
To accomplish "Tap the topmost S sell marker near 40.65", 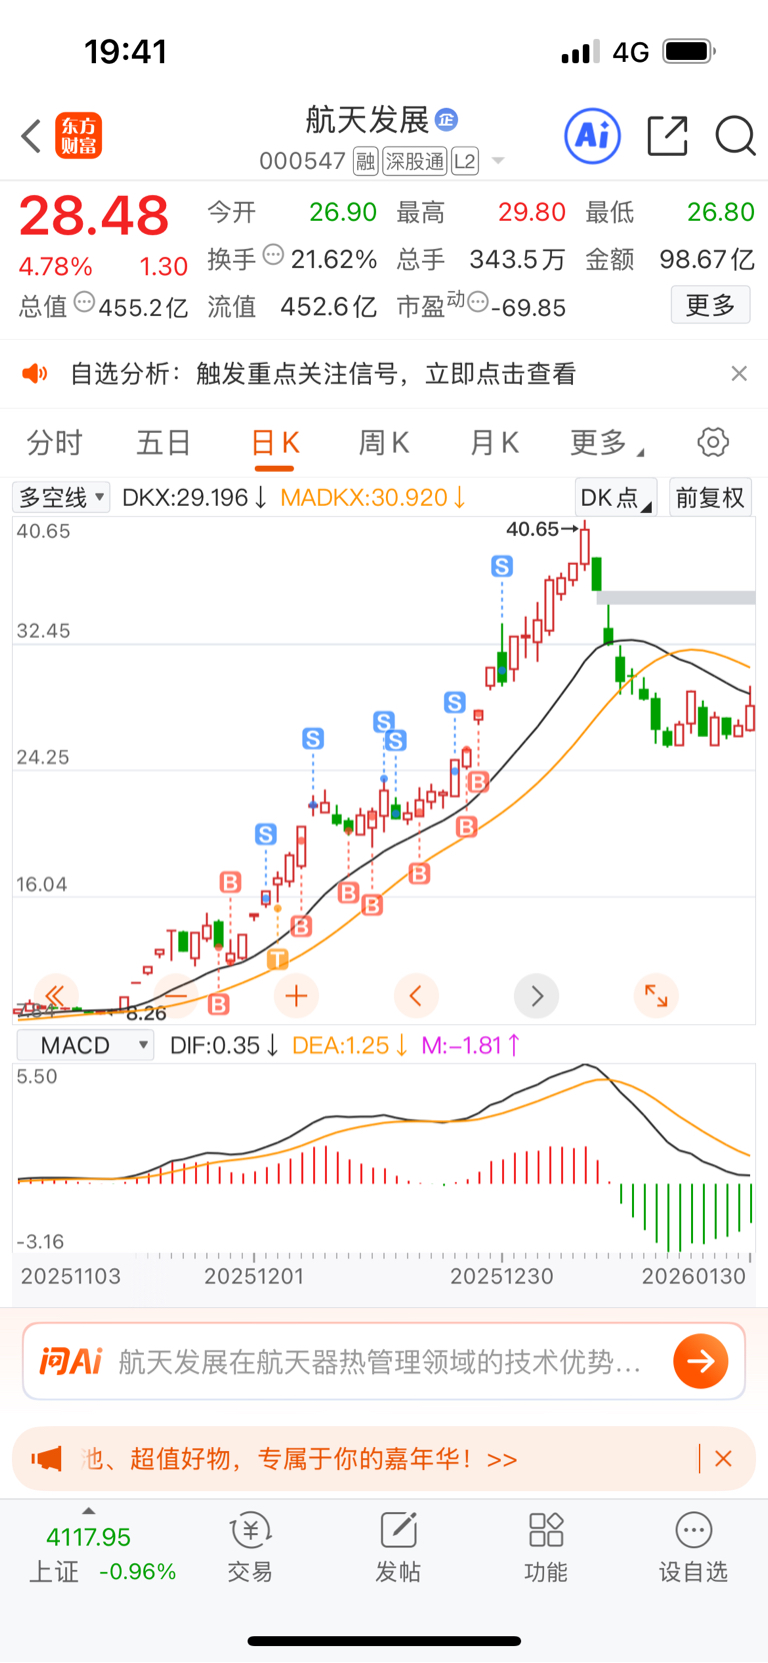I will pyautogui.click(x=502, y=566).
